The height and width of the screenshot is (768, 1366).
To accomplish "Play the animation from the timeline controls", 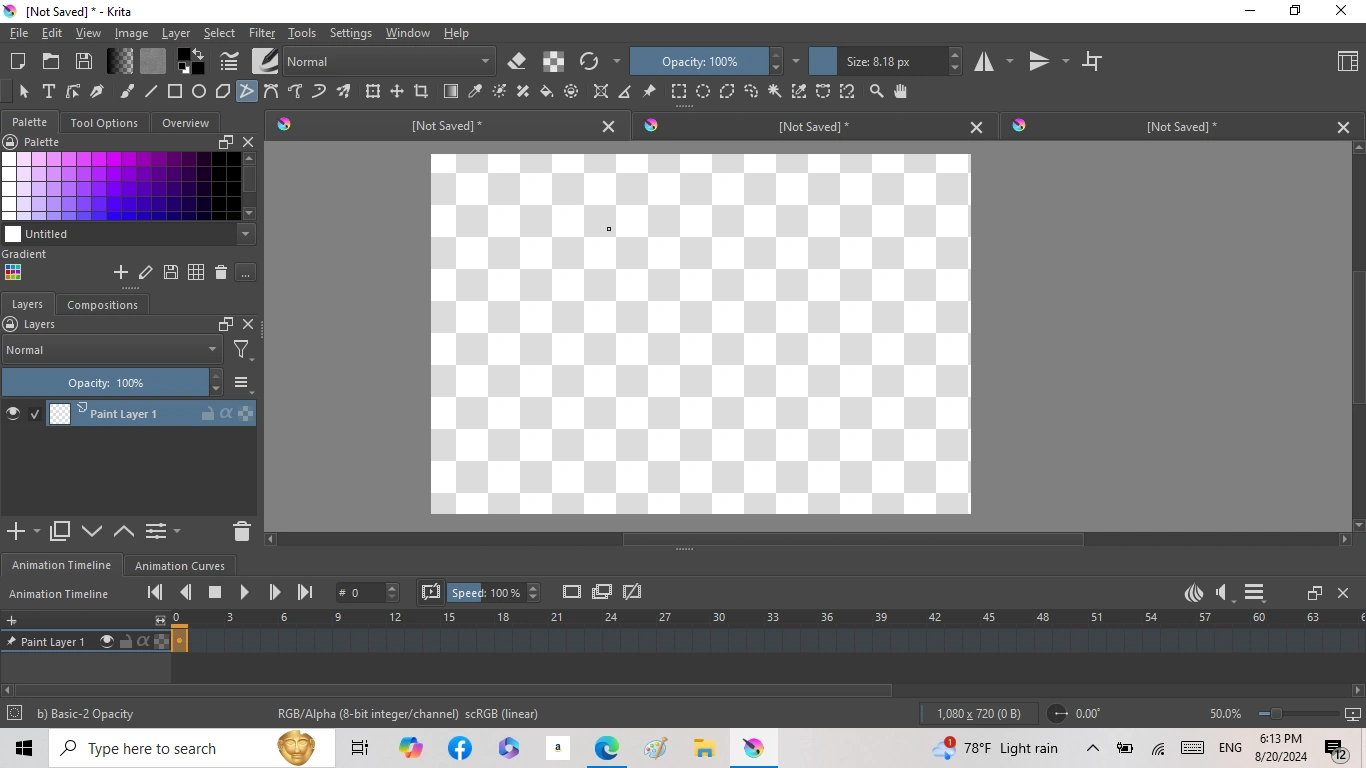I will pos(245,592).
